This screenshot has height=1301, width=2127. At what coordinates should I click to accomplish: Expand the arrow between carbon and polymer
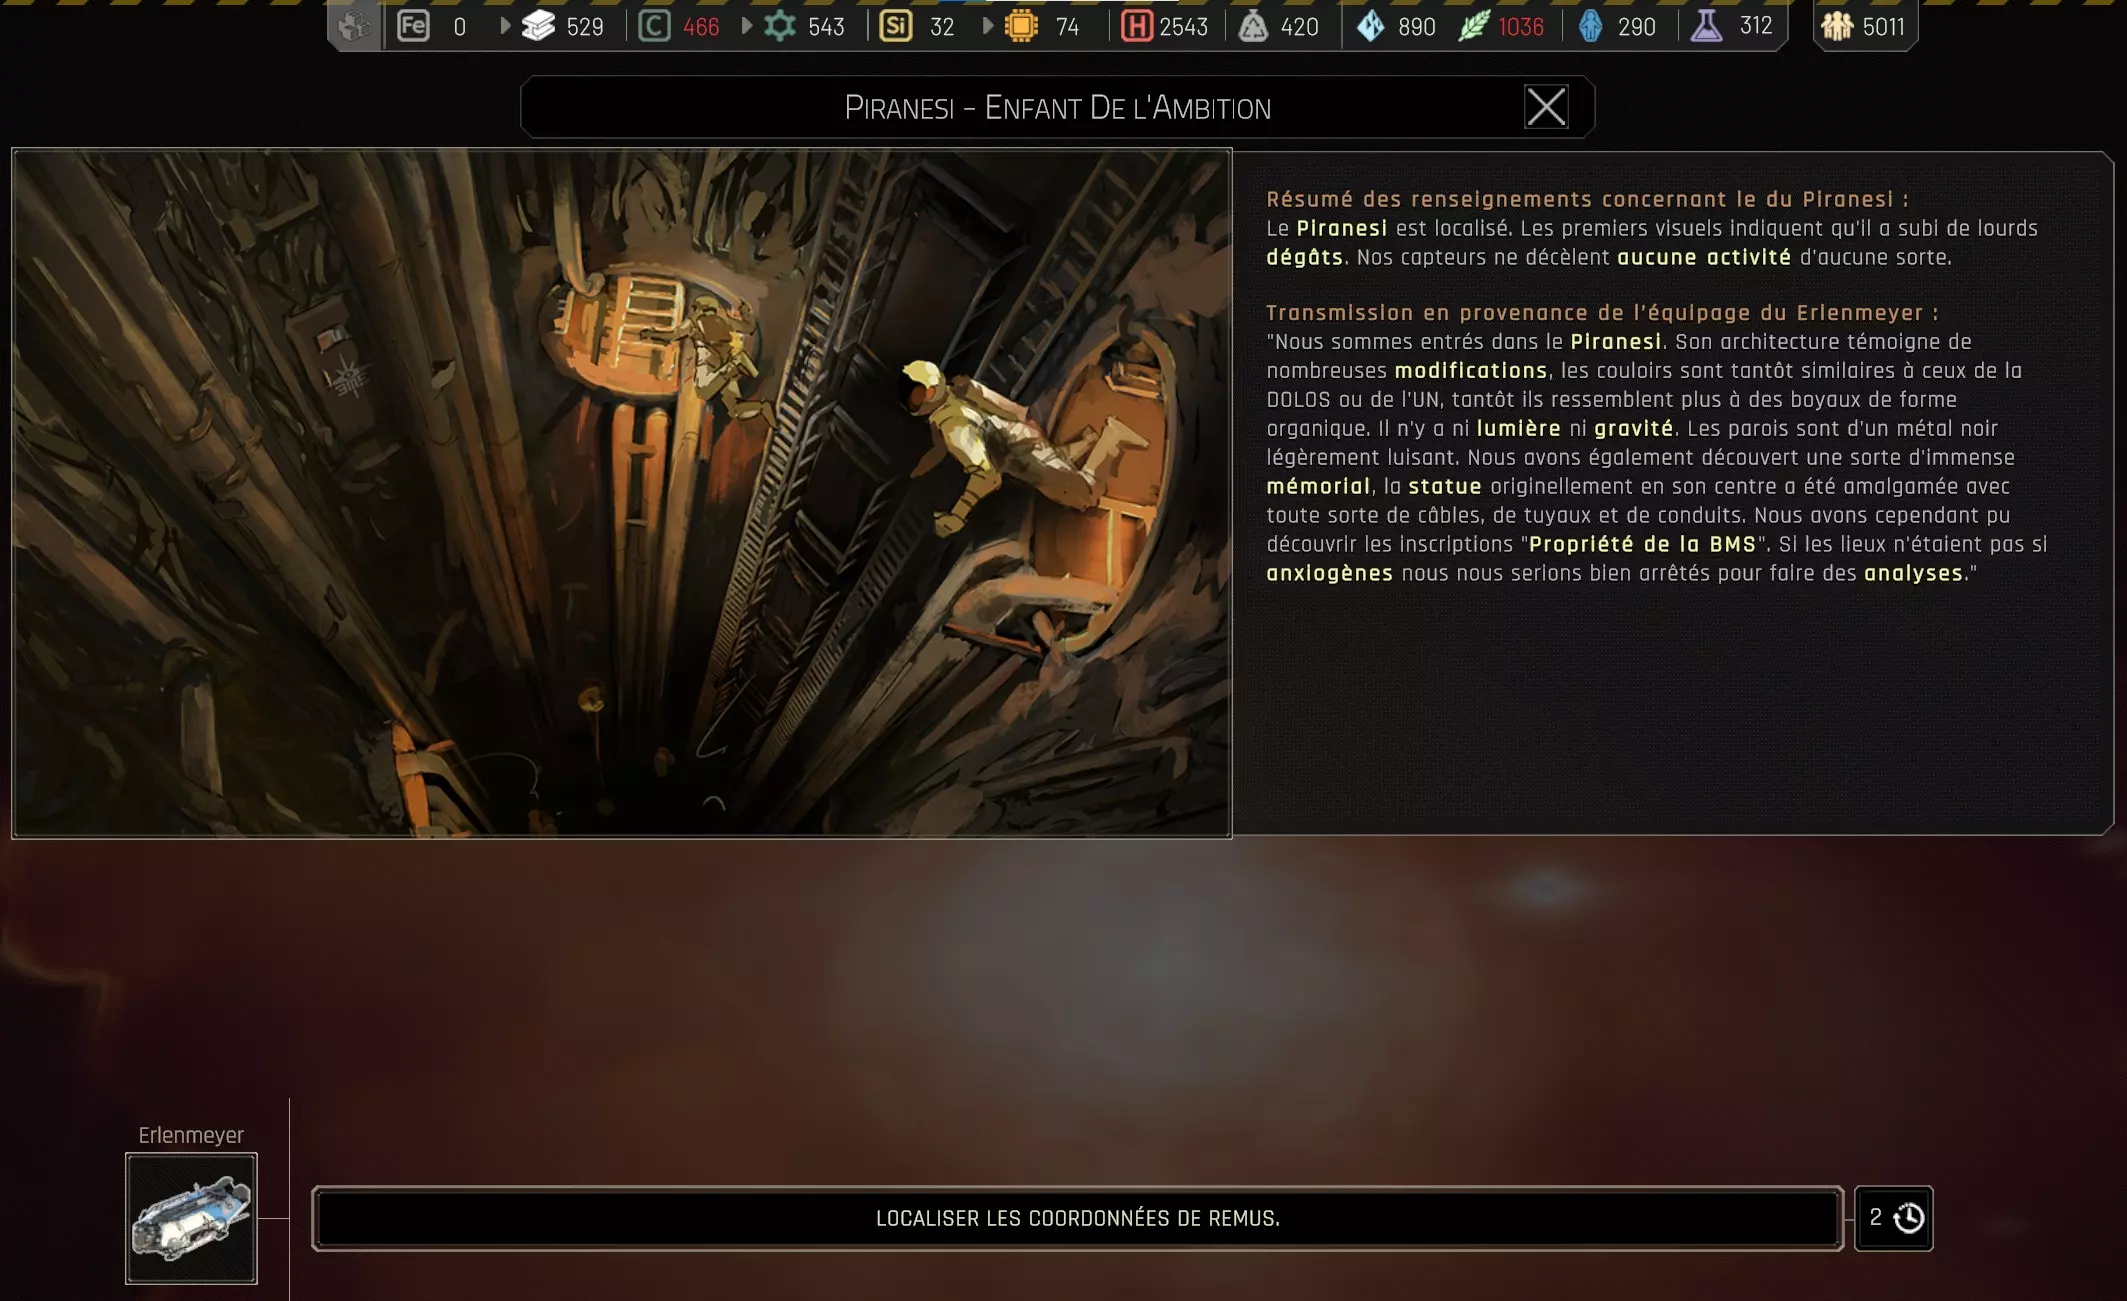(746, 26)
